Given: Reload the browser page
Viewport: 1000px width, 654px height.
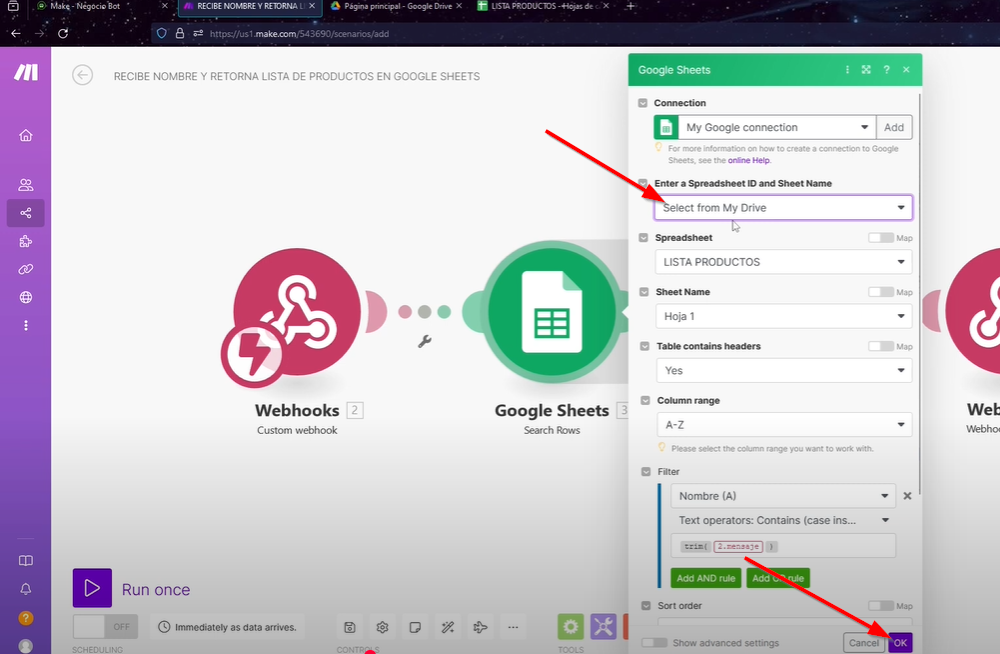Looking at the screenshot, I should pos(63,33).
